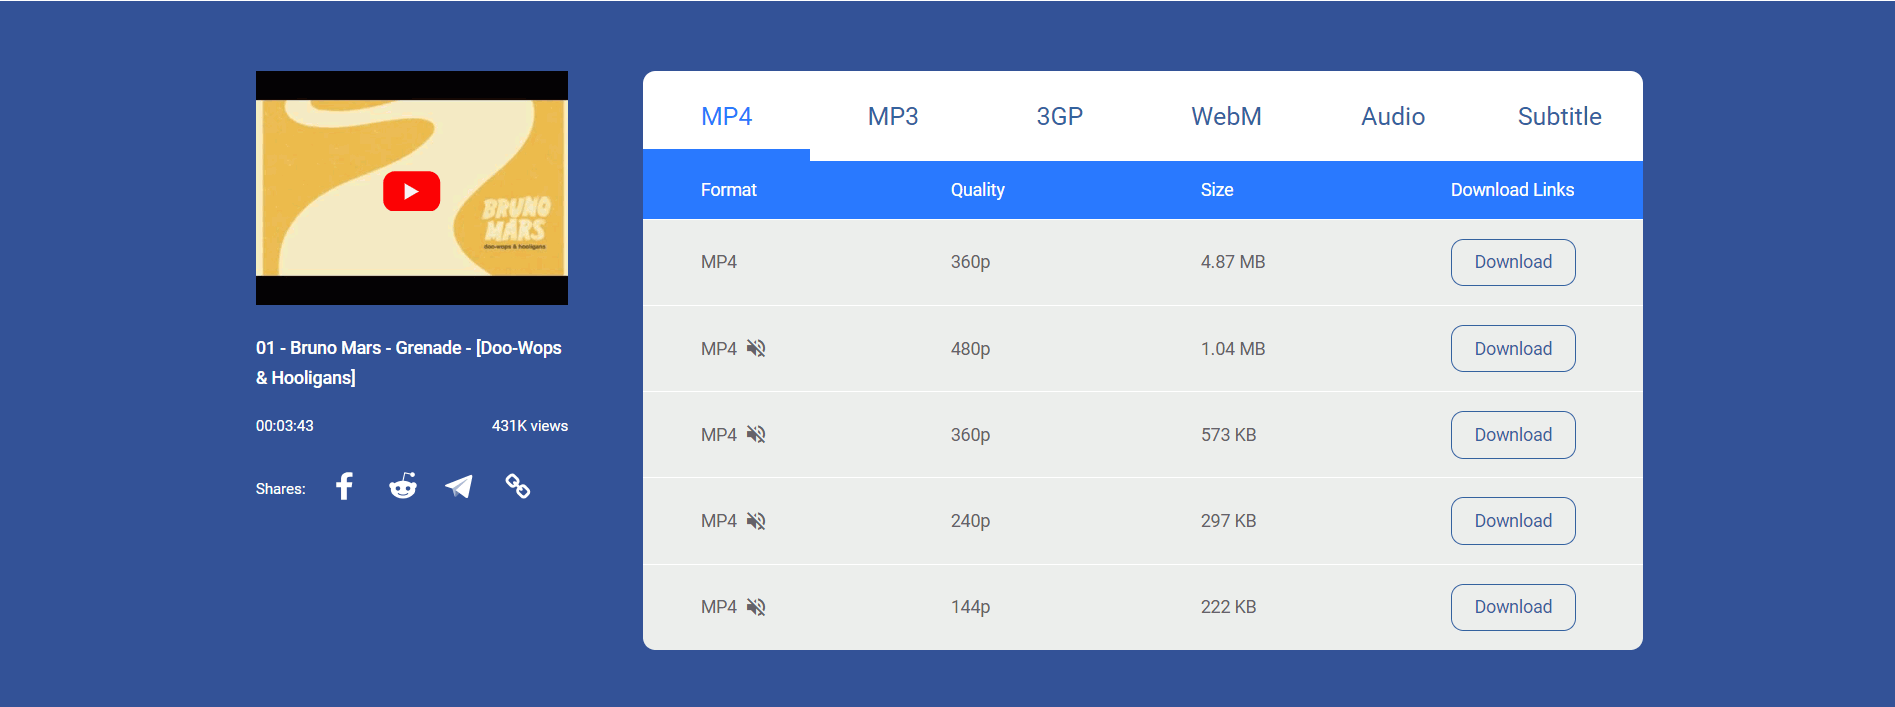Go to the Subtitle tab
The width and height of the screenshot is (1895, 707).
click(1560, 116)
